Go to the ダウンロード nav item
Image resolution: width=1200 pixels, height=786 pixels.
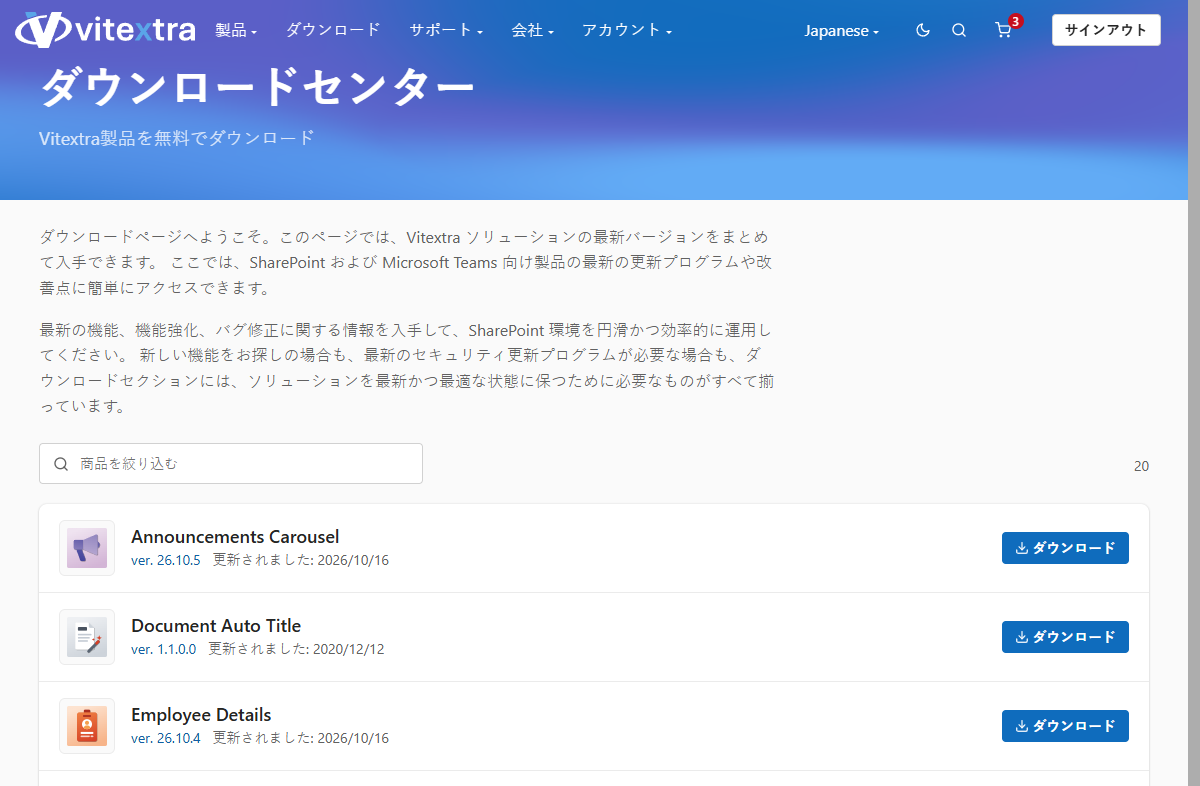[333, 30]
